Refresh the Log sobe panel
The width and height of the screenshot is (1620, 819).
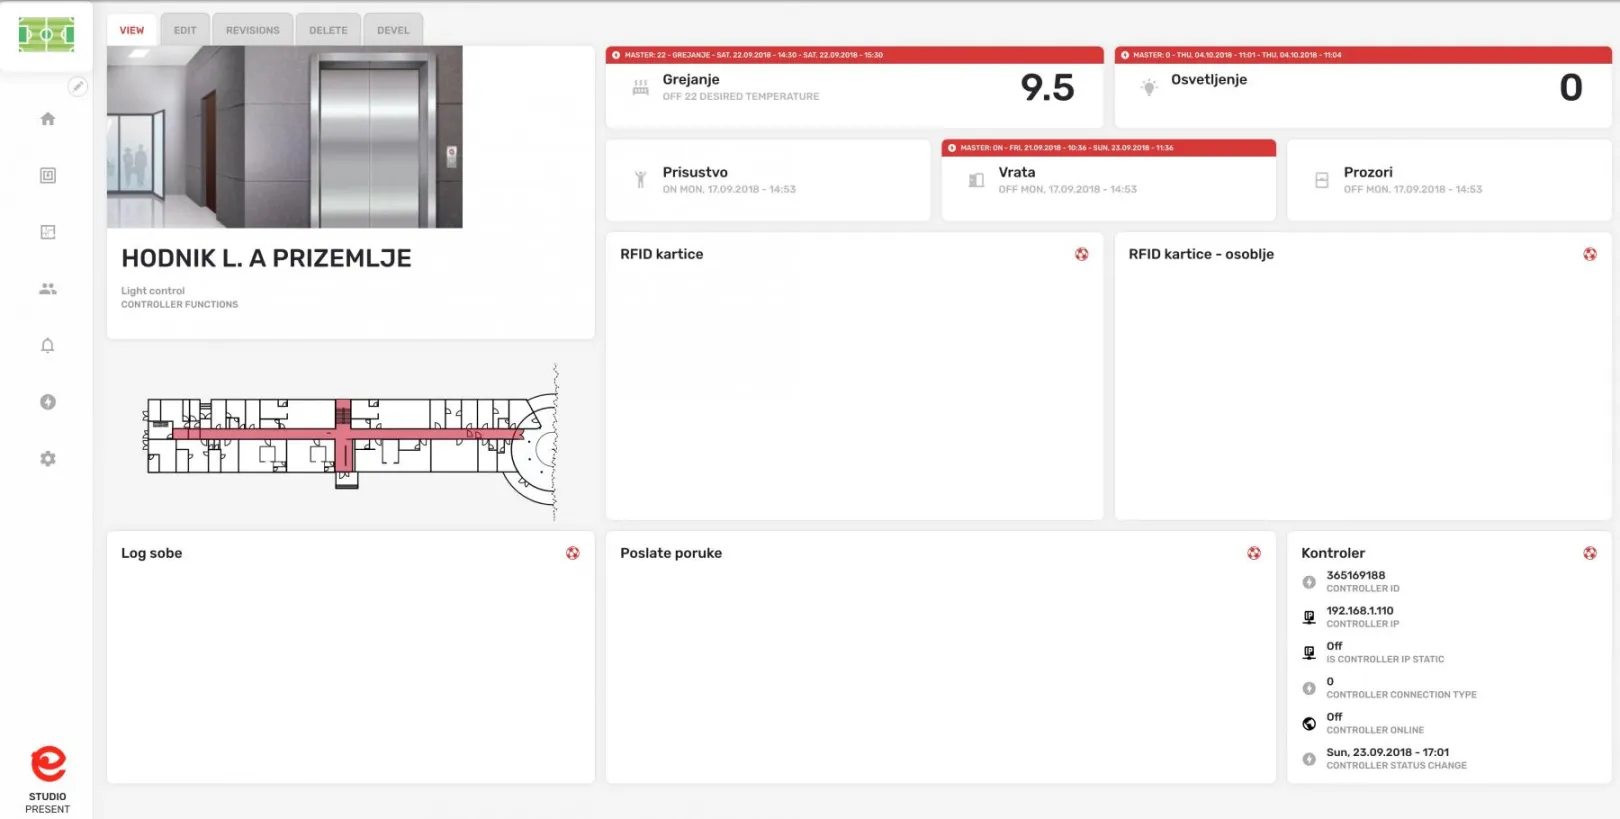pos(572,553)
